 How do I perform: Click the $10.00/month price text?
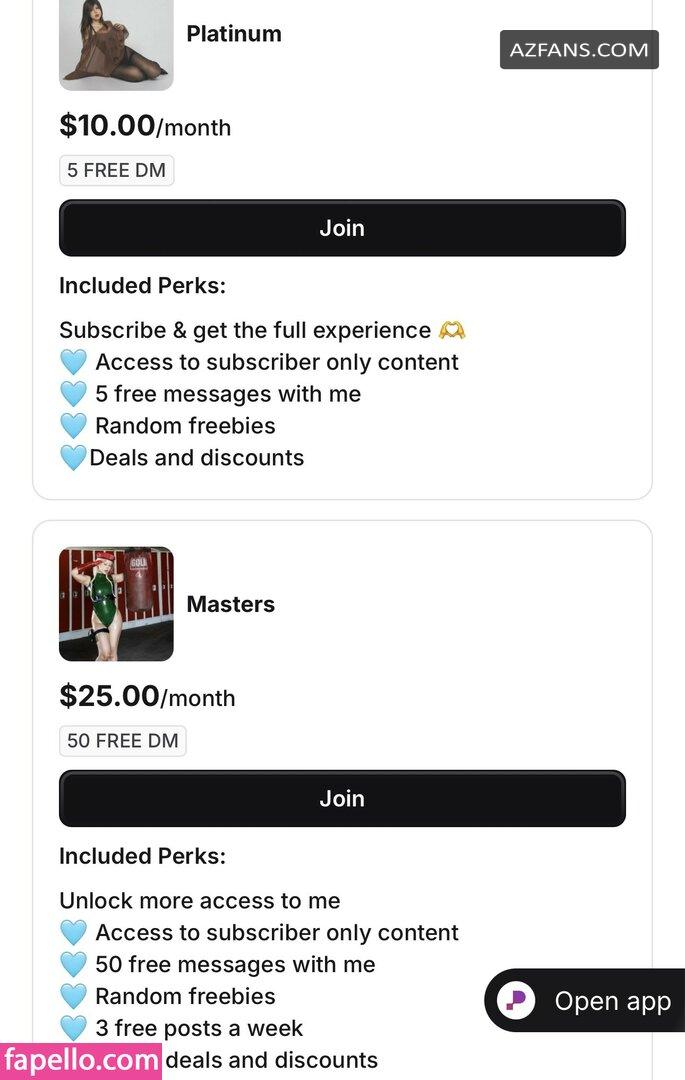coord(145,127)
